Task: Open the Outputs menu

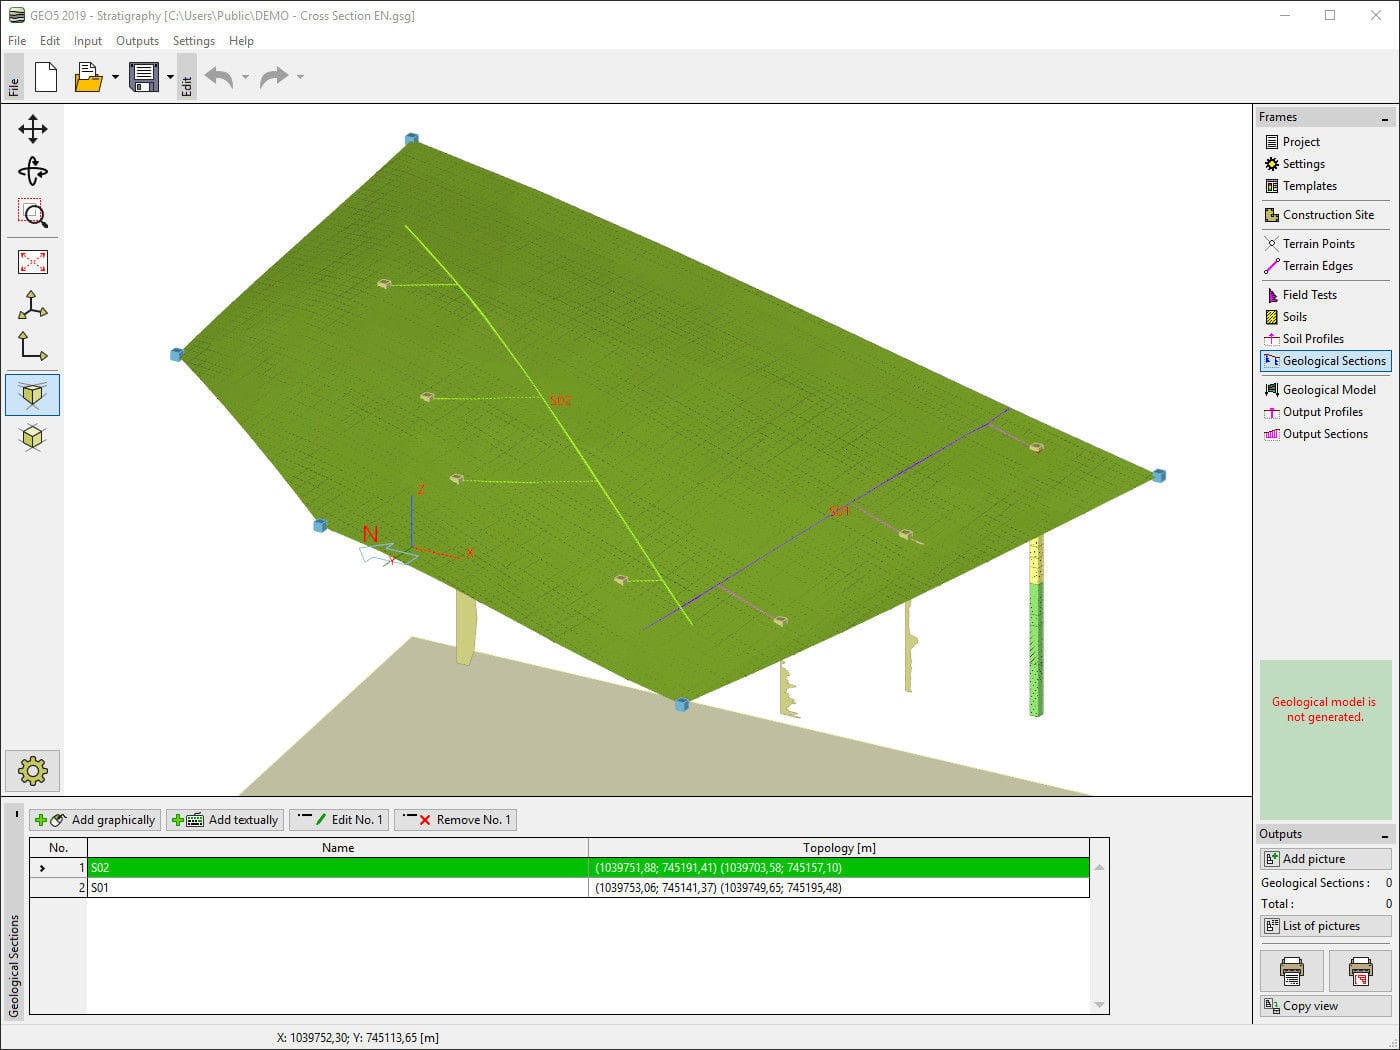Action: click(x=137, y=41)
